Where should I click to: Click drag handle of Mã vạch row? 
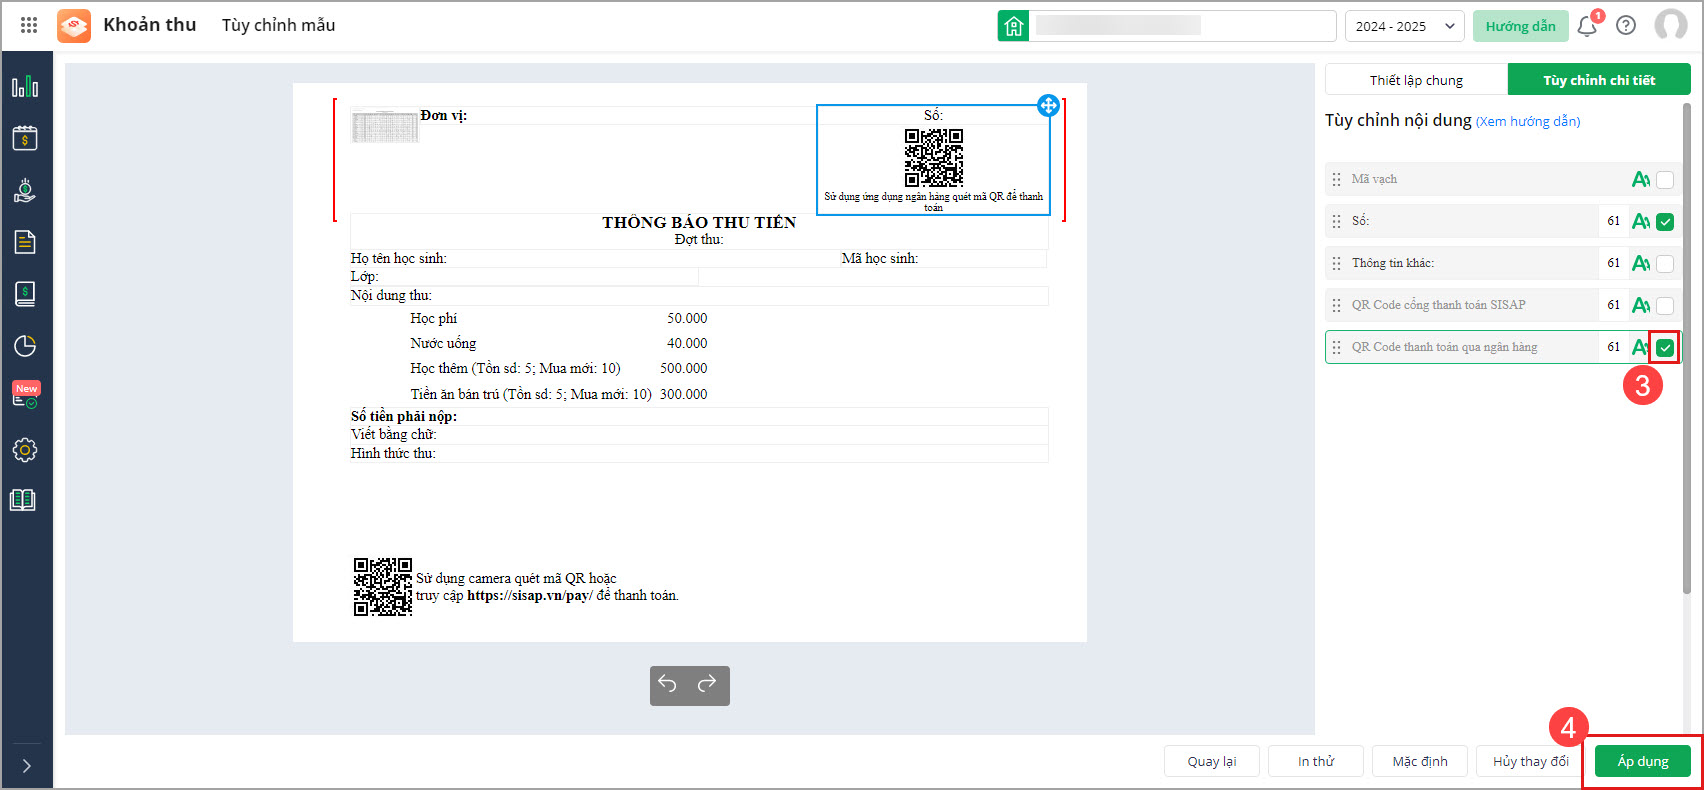[x=1337, y=180]
